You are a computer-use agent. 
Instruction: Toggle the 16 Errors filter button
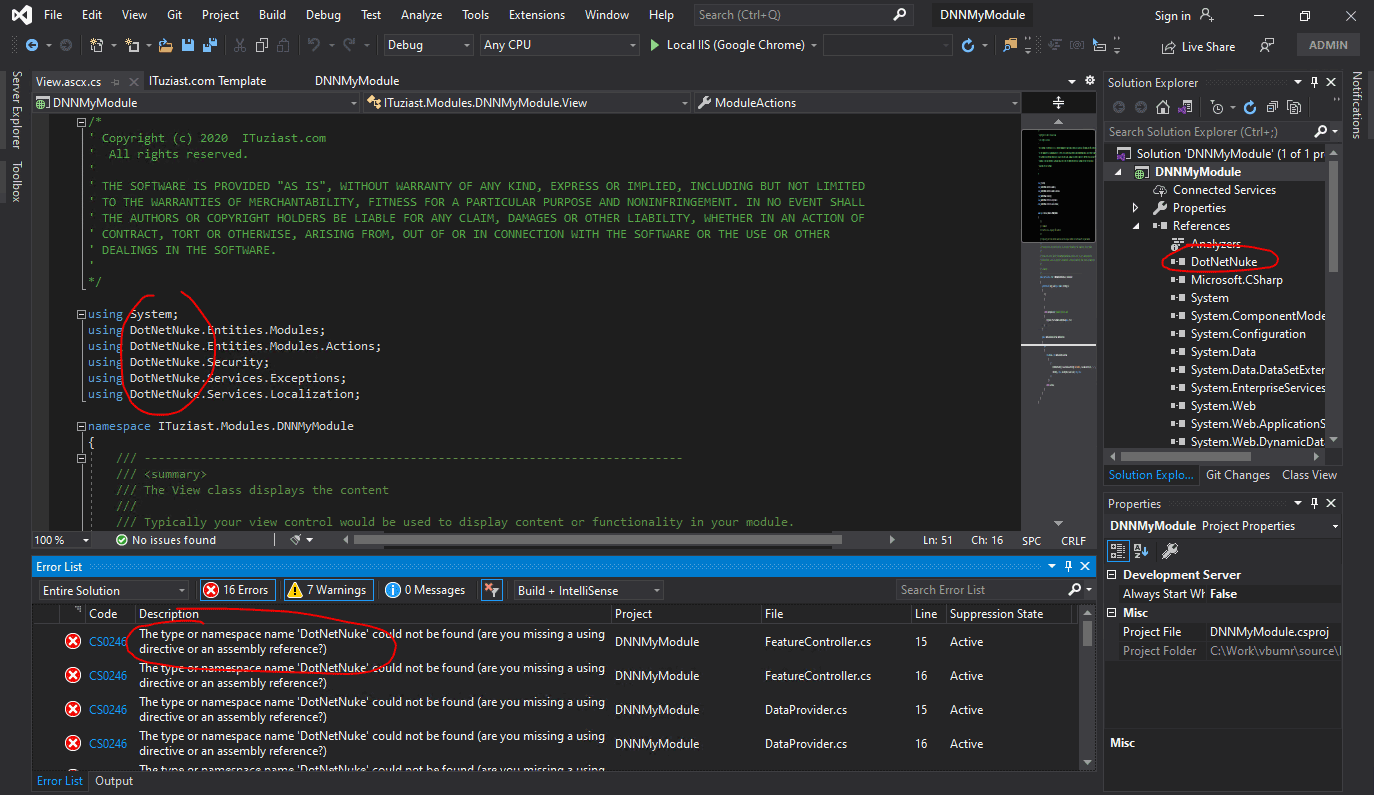237,589
